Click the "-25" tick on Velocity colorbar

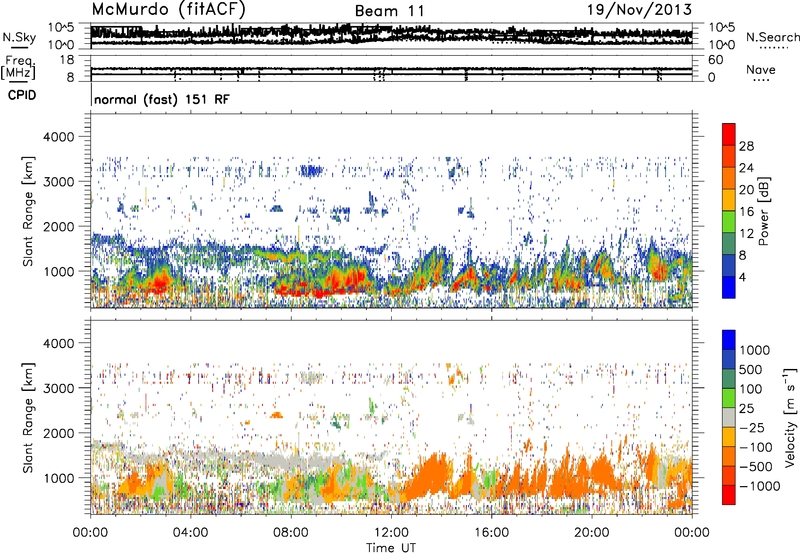click(x=753, y=428)
